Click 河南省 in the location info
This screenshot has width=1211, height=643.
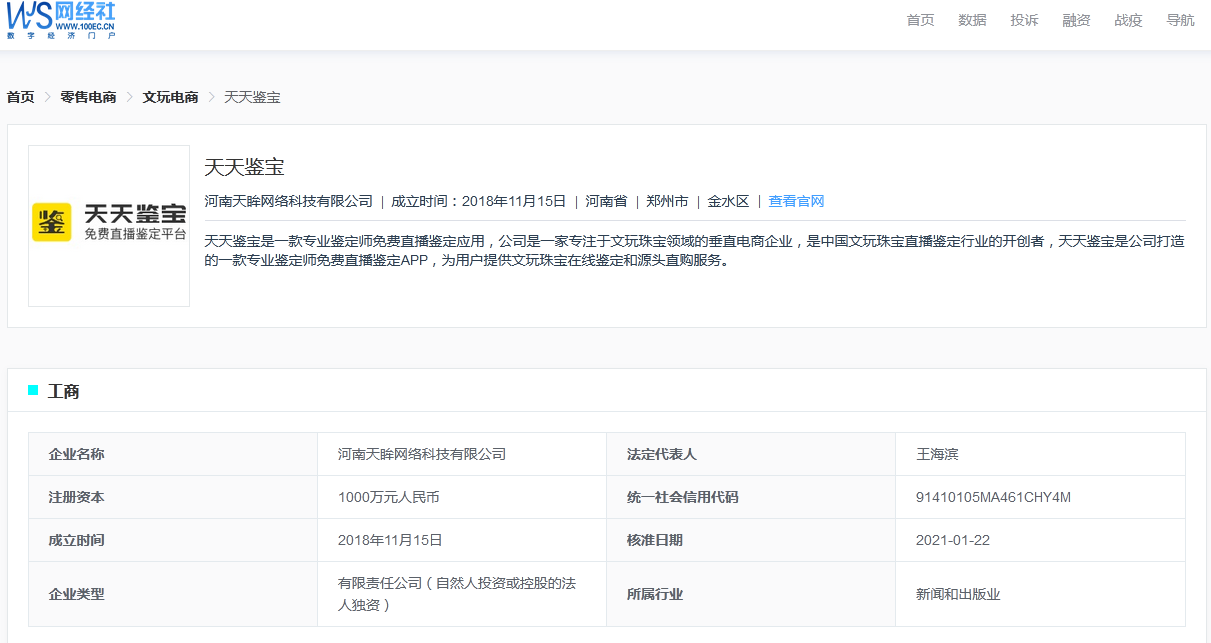click(606, 201)
